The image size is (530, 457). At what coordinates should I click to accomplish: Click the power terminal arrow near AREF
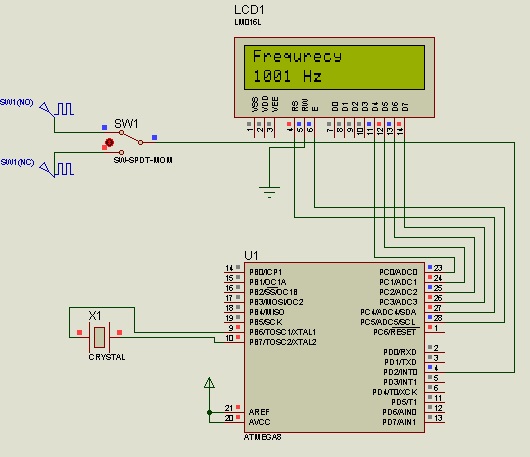pyautogui.click(x=209, y=383)
